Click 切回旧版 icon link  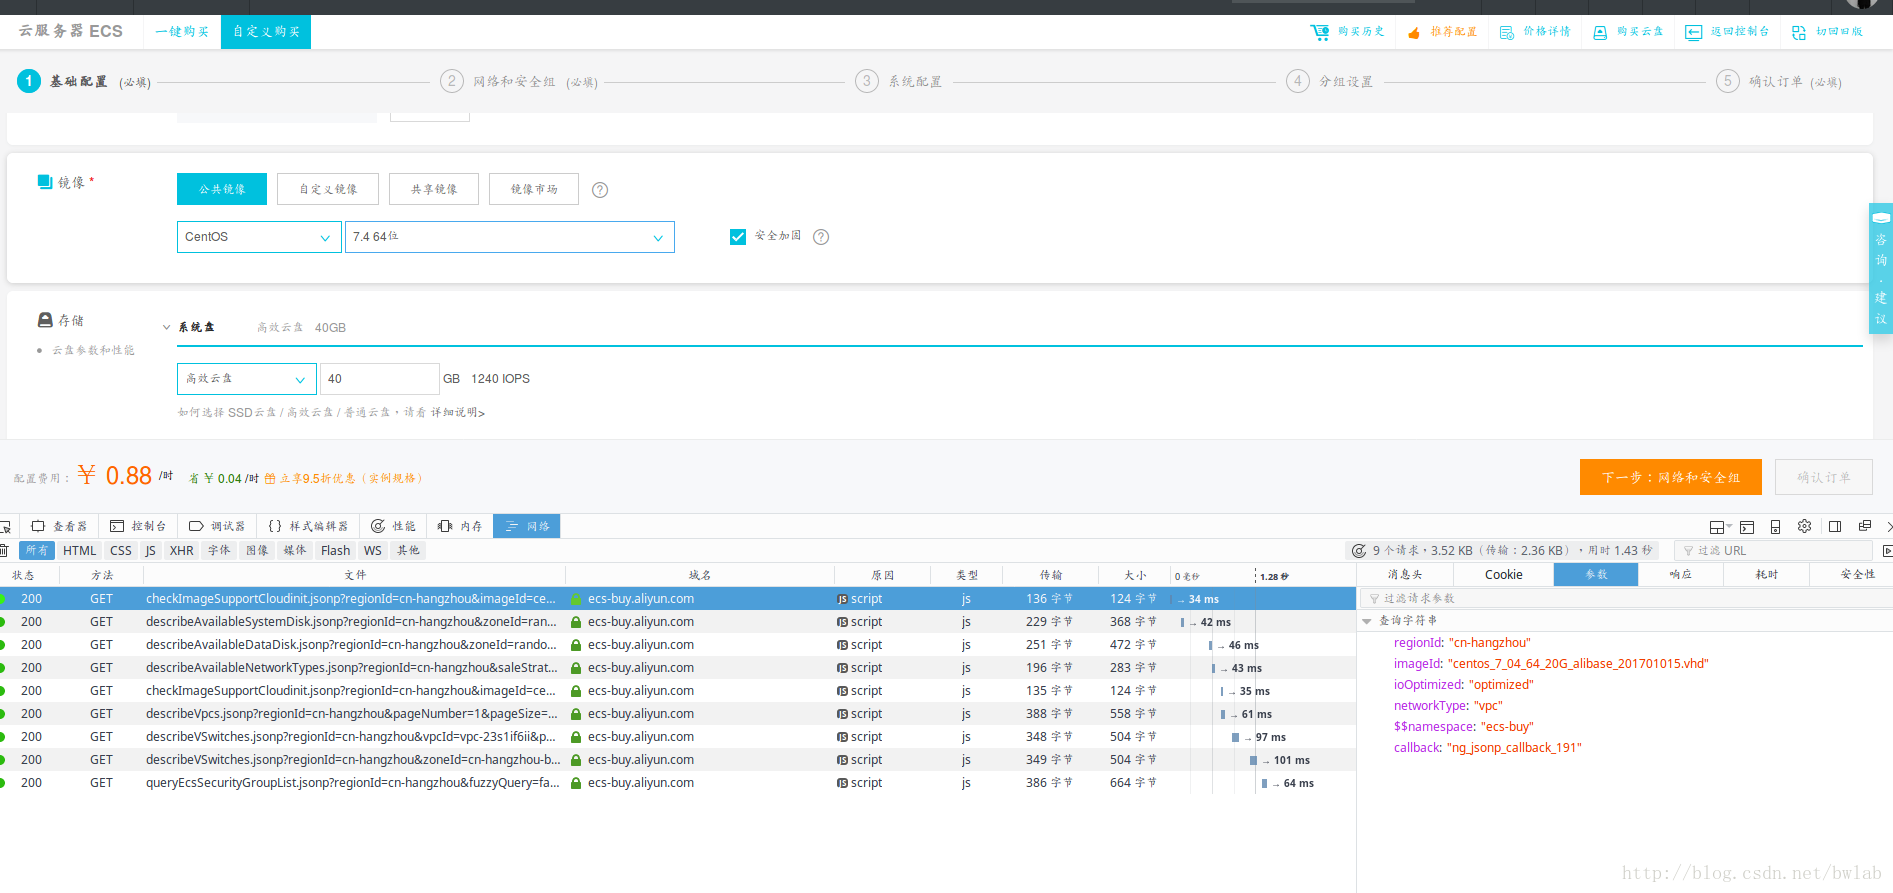pyautogui.click(x=1827, y=32)
